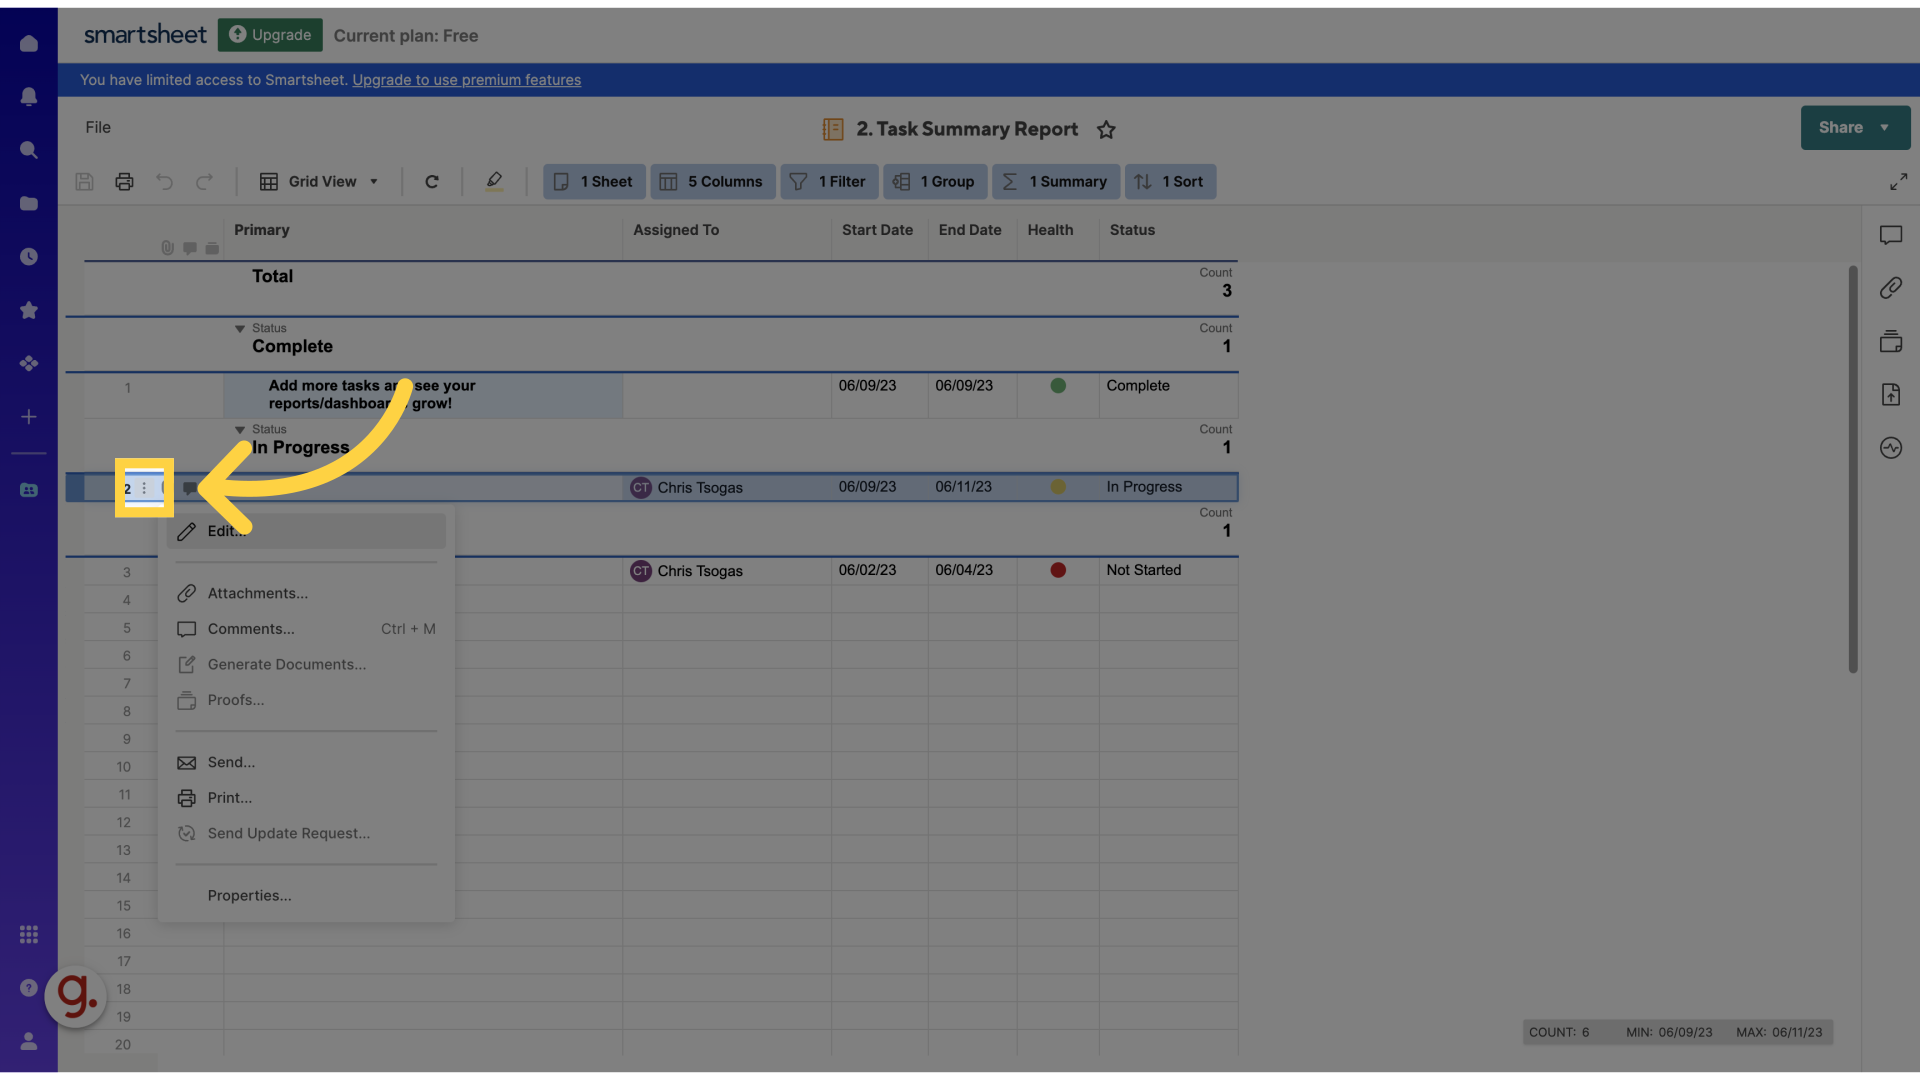This screenshot has height=1080, width=1920.
Task: Open Search in left sidebar
Action: coord(29,150)
